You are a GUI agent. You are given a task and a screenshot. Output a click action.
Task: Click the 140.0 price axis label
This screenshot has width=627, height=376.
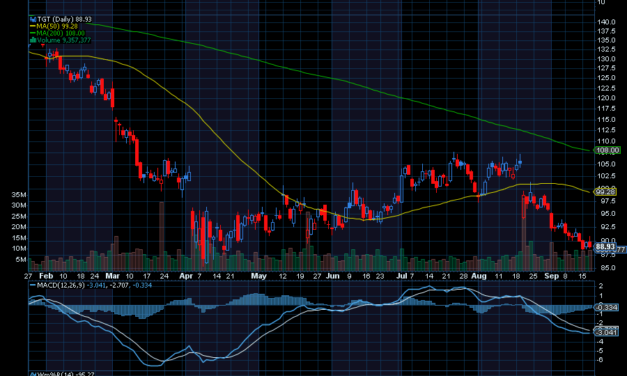(607, 22)
